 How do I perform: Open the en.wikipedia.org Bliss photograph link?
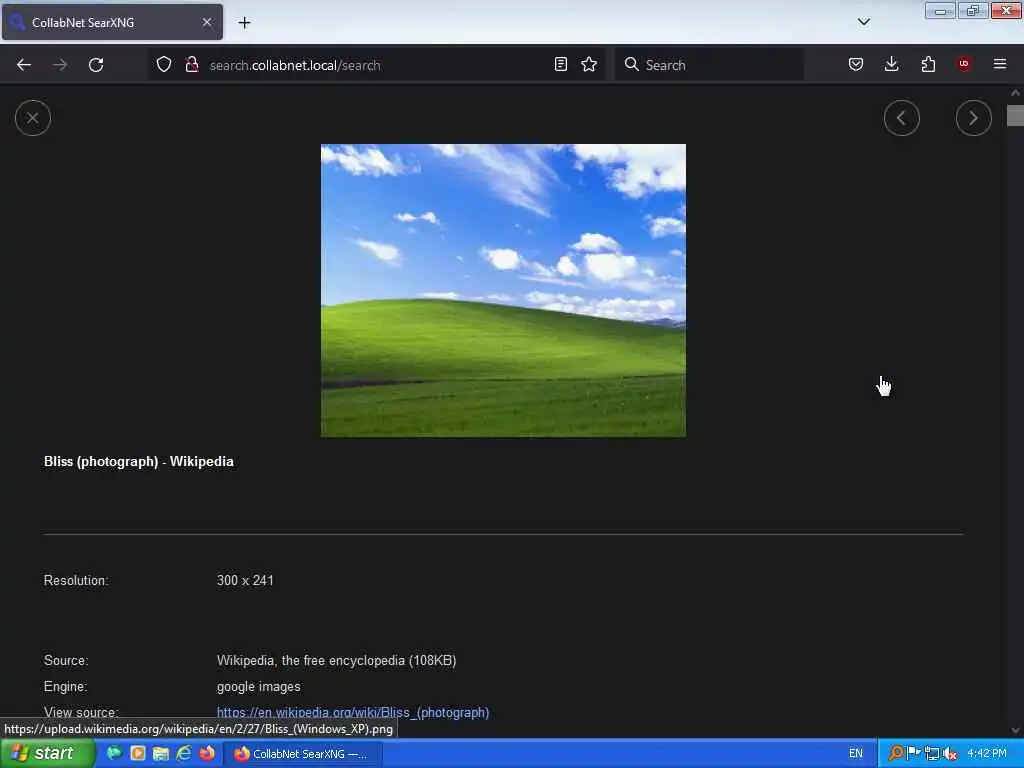tap(353, 712)
